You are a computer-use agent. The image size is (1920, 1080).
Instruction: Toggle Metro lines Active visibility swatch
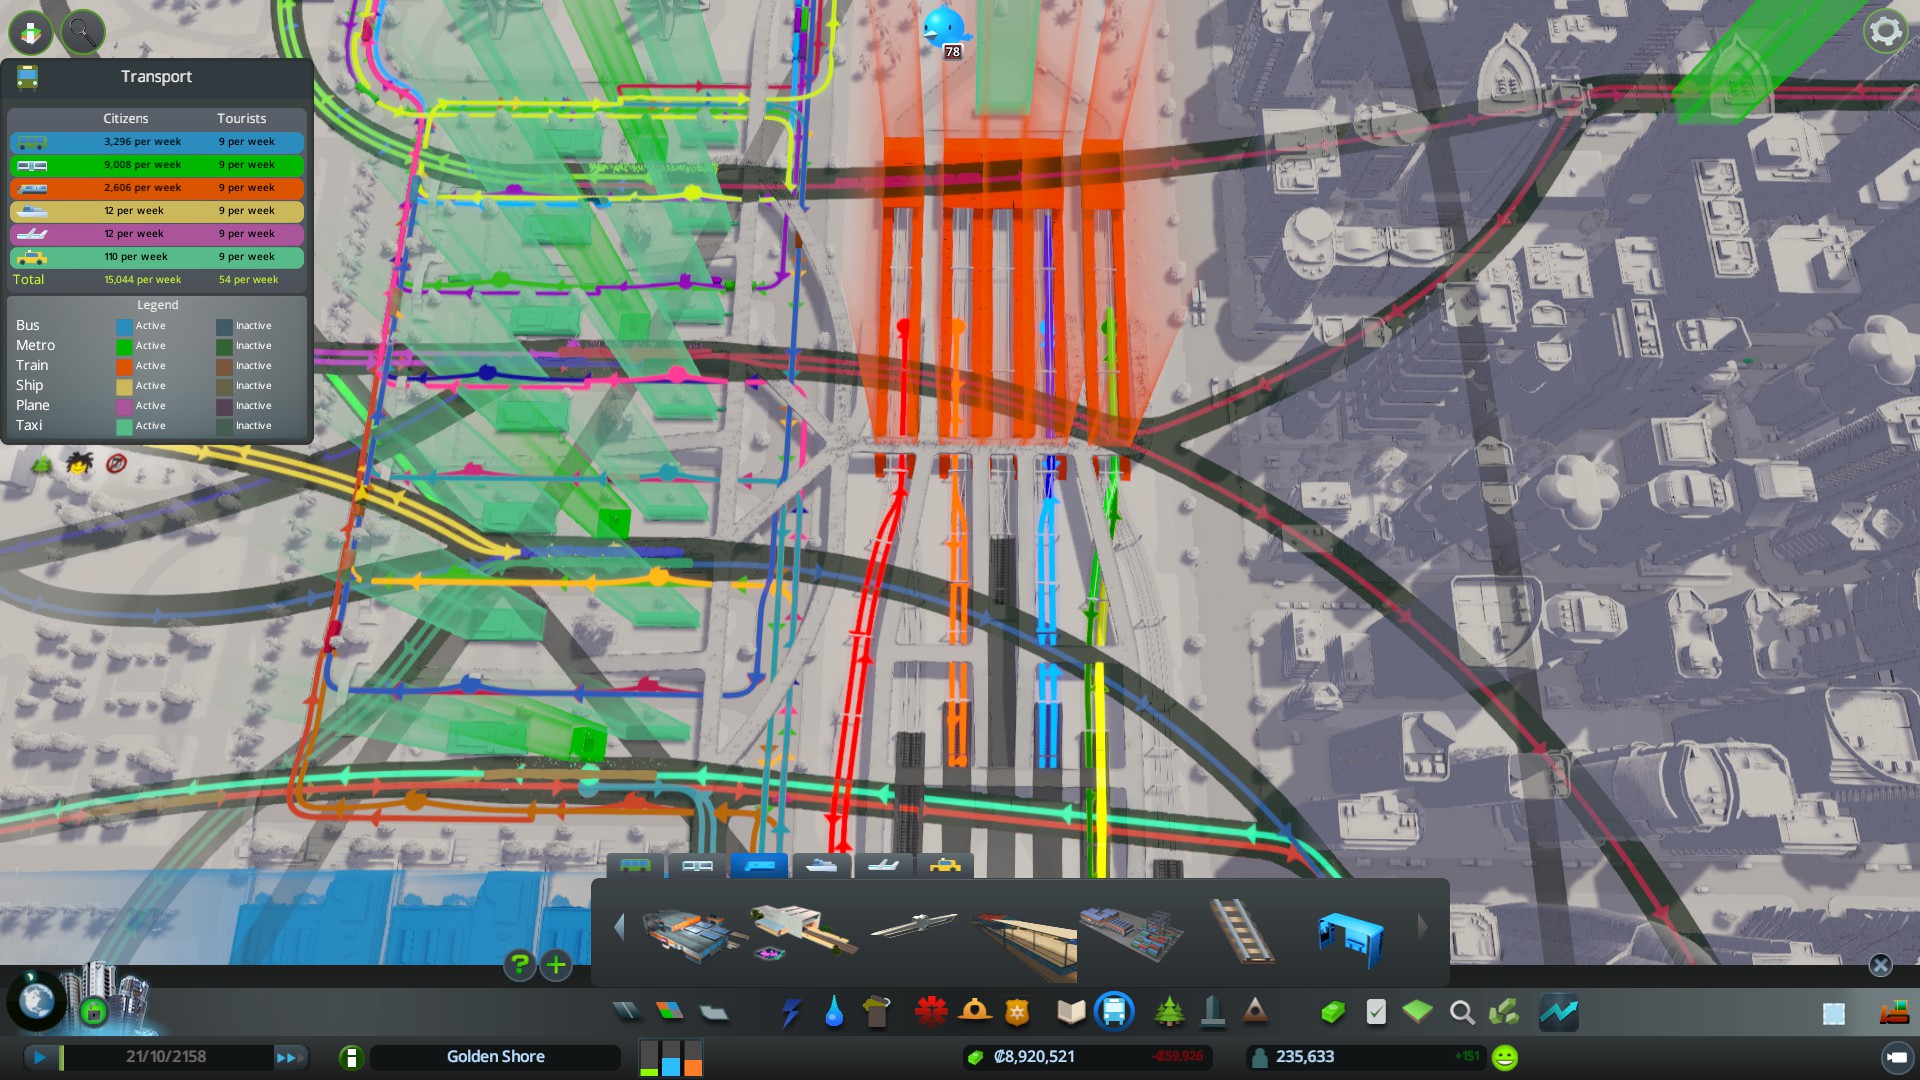(x=124, y=346)
